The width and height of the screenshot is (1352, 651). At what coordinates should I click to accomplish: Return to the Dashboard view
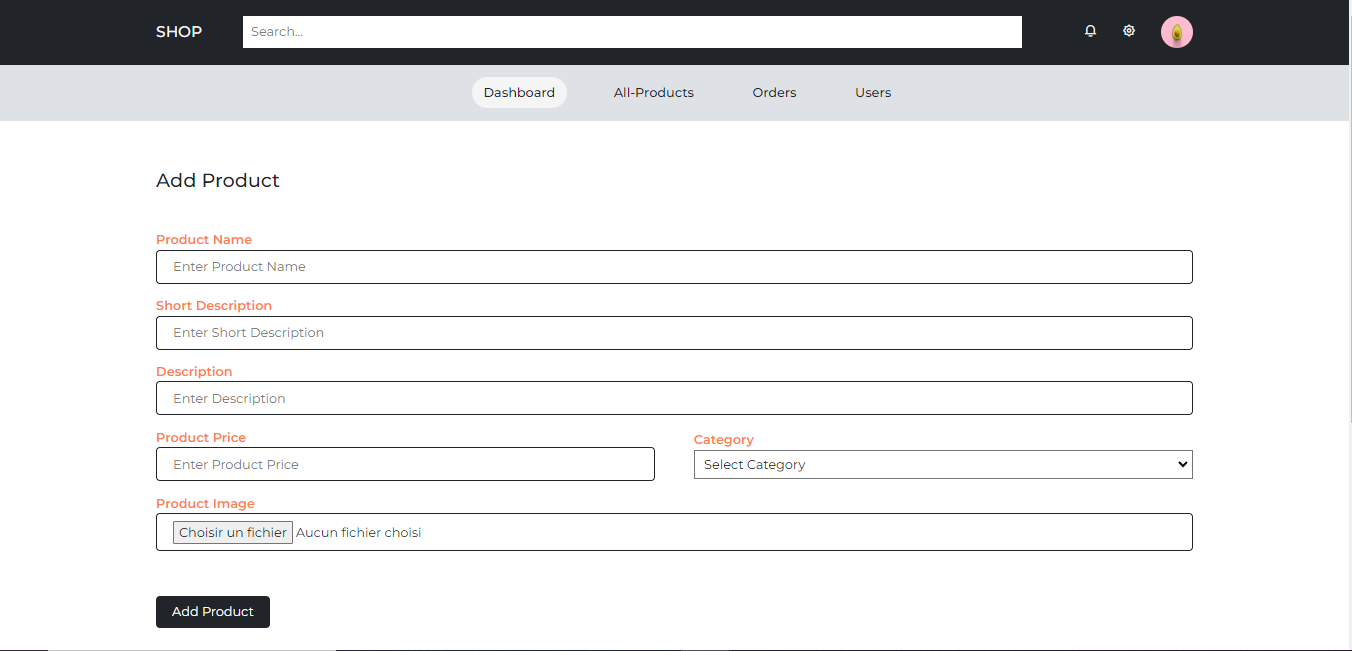[x=519, y=92]
